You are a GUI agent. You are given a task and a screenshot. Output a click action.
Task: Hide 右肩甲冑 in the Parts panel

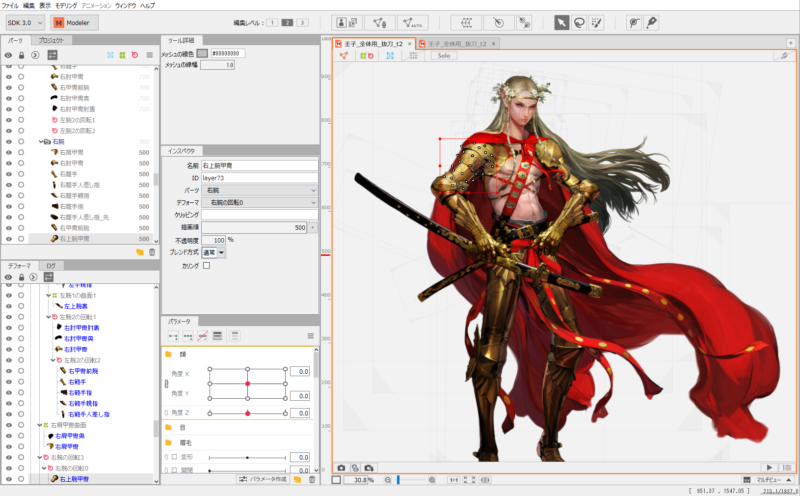[9, 152]
